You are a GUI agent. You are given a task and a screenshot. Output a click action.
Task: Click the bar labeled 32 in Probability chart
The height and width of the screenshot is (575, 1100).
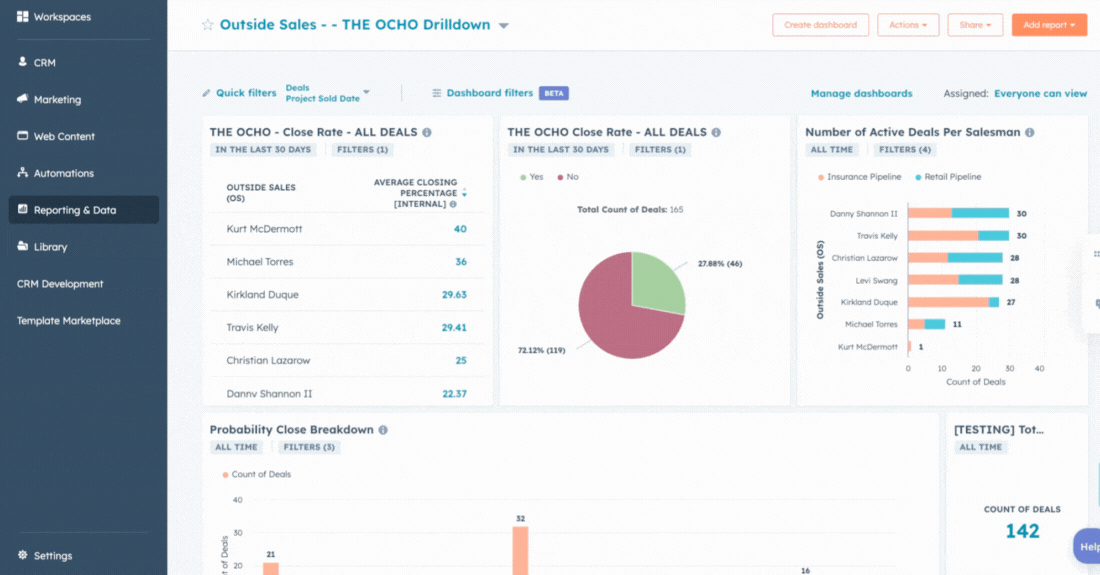click(520, 550)
